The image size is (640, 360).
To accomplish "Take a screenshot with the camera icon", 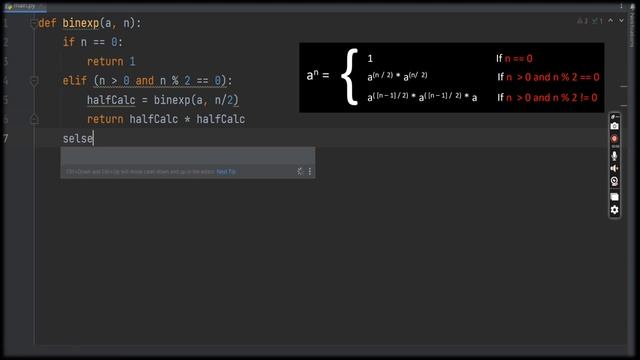I will tap(614, 127).
